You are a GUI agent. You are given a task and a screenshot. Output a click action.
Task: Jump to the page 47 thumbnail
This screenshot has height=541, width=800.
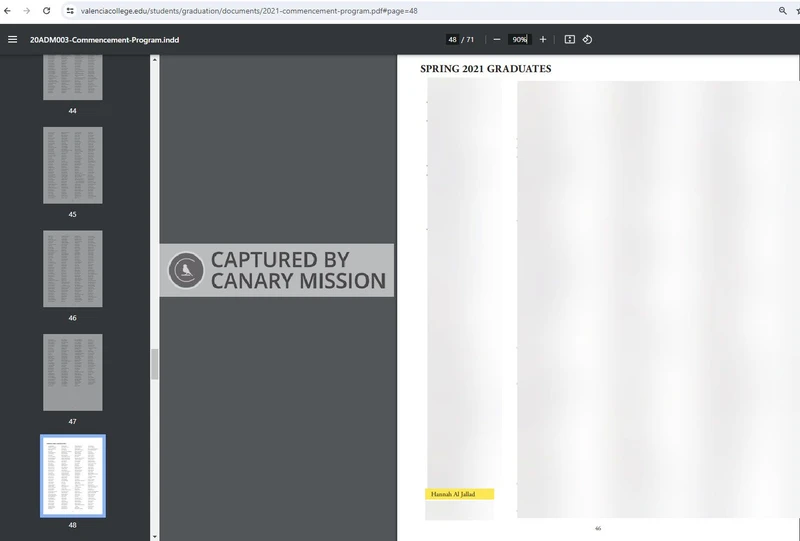click(x=72, y=372)
